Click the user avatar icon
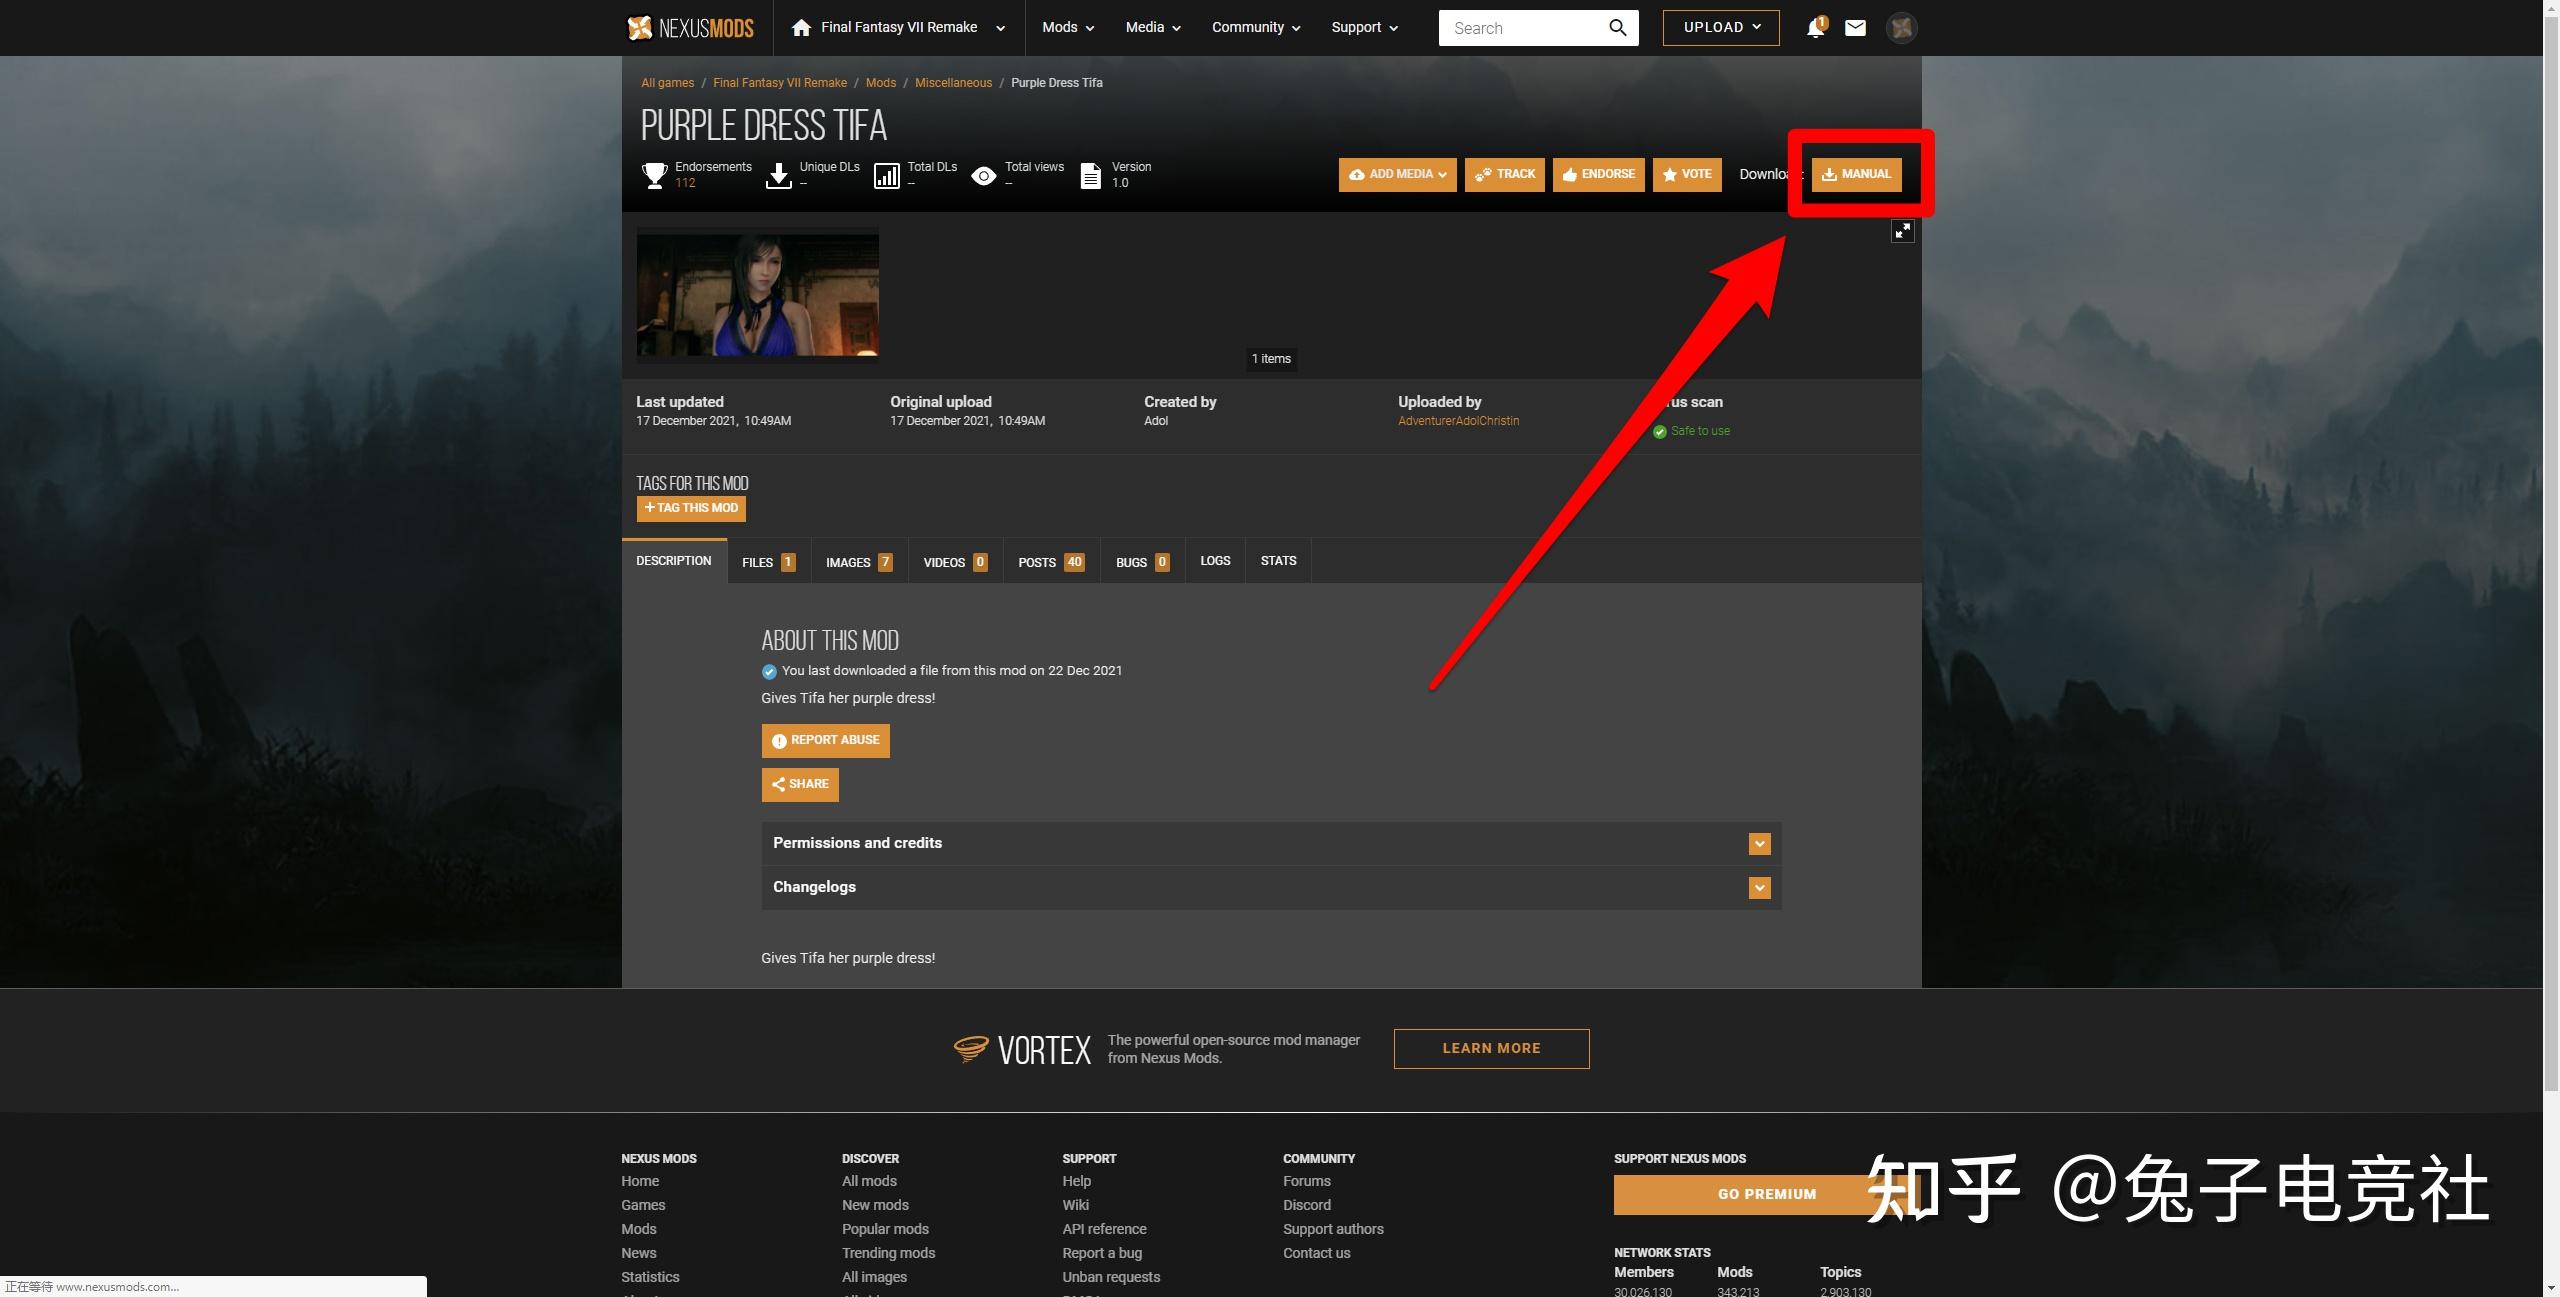Viewport: 2560px width, 1297px height. point(1901,28)
